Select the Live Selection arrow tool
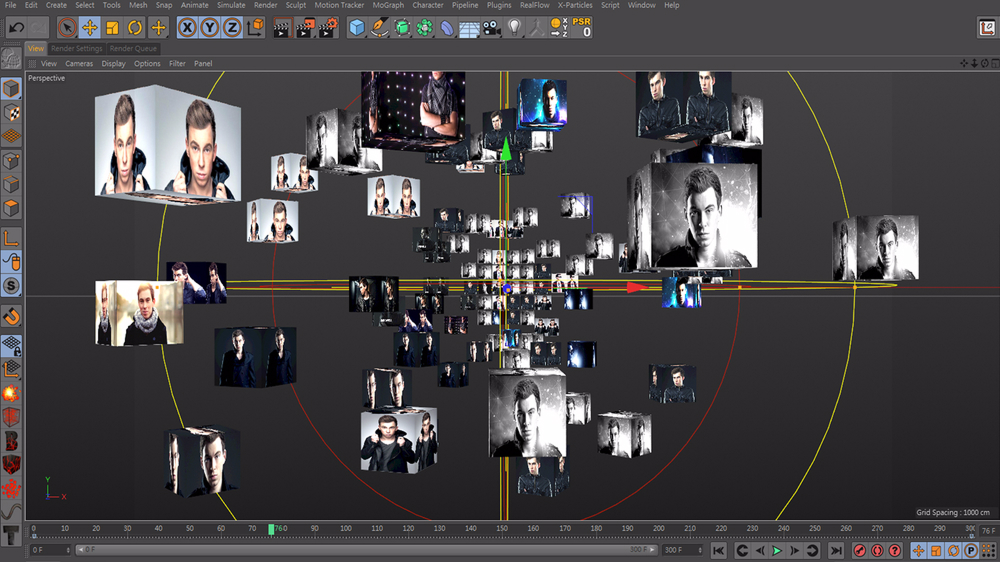This screenshot has height=562, width=1000. [67, 27]
